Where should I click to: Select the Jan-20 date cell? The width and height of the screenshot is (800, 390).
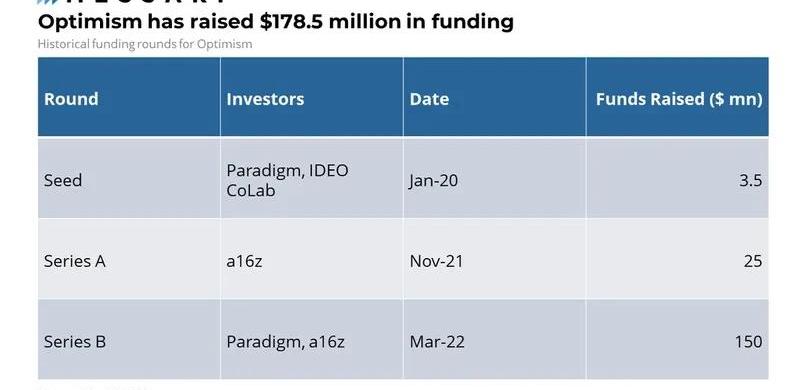point(495,178)
